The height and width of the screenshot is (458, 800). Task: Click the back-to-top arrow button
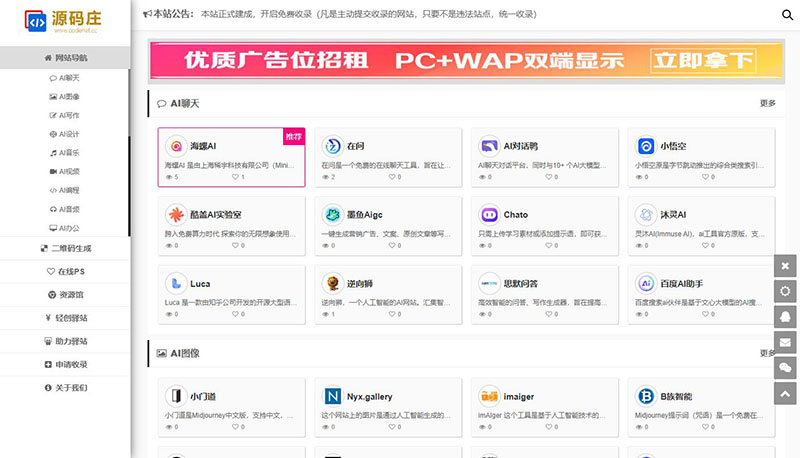coord(785,393)
